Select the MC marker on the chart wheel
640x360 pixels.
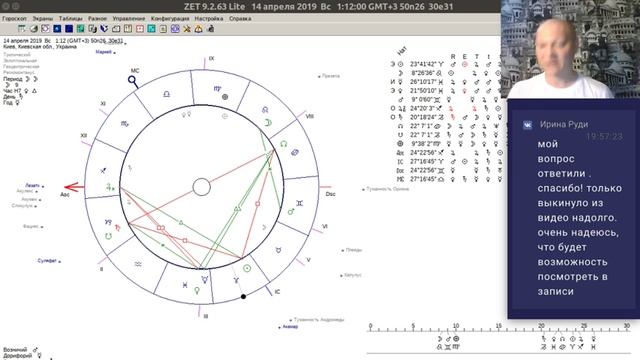[133, 80]
